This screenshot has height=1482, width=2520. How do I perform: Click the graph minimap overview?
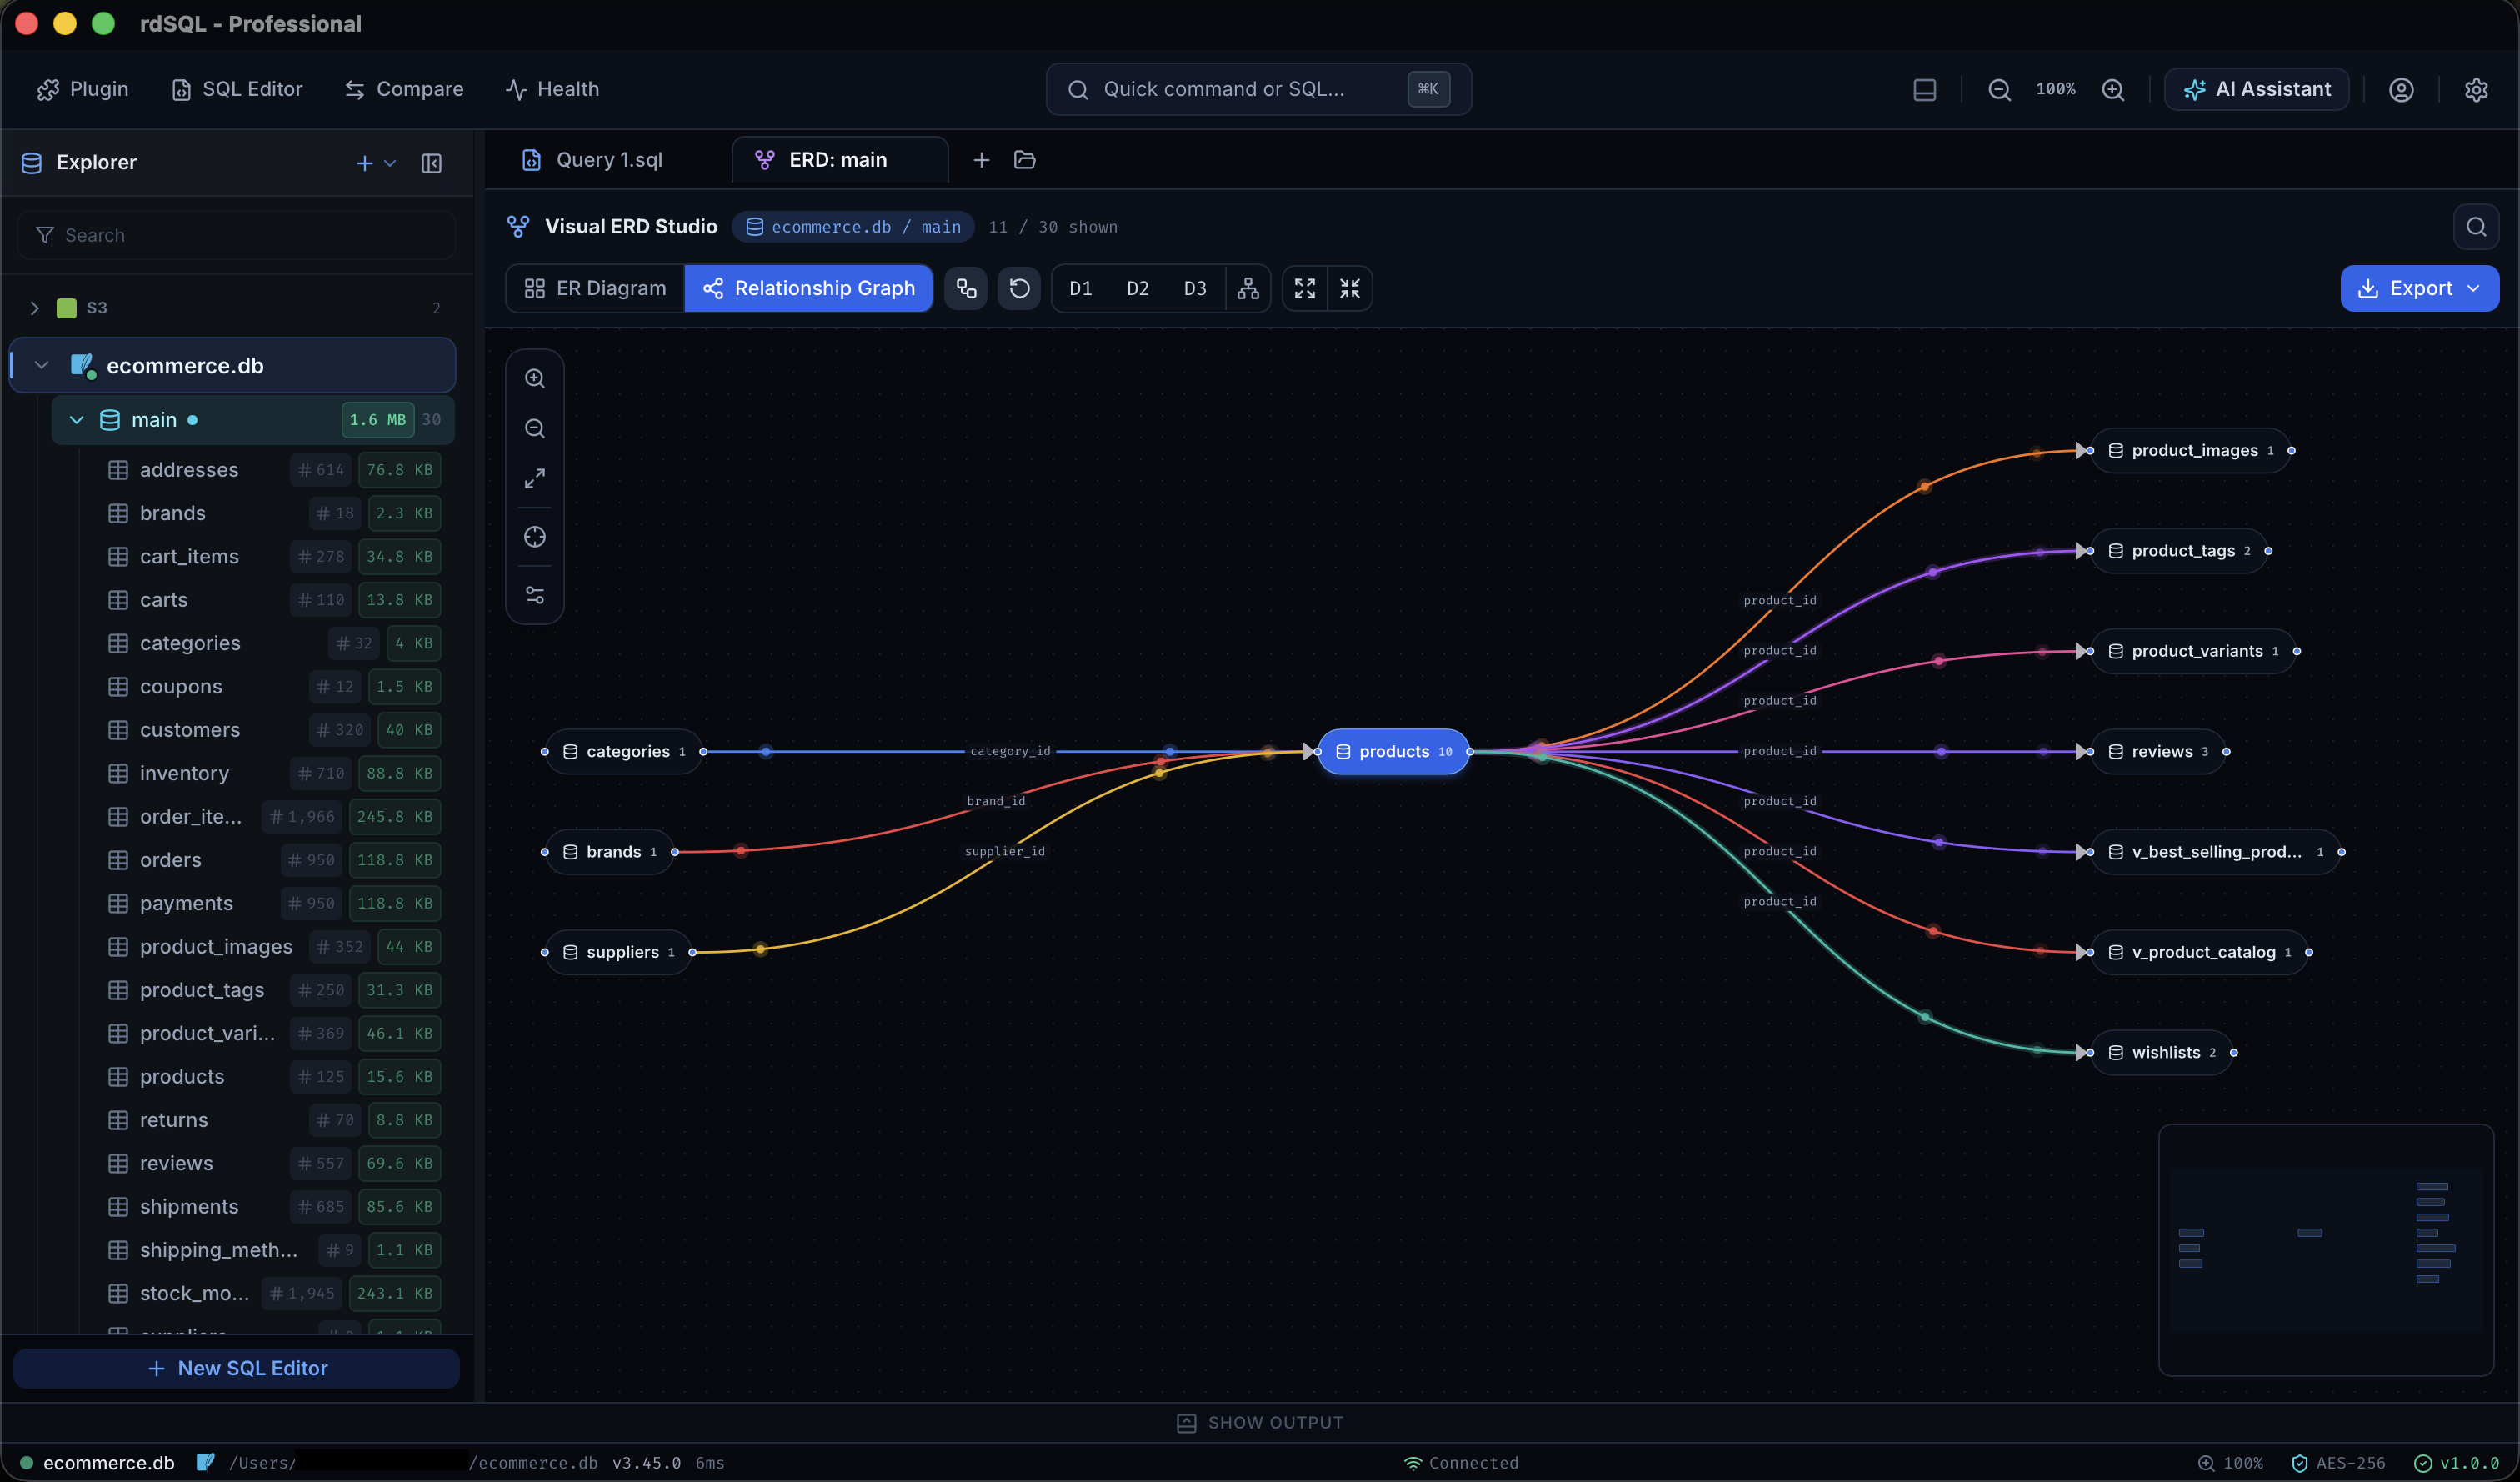pos(2325,1250)
